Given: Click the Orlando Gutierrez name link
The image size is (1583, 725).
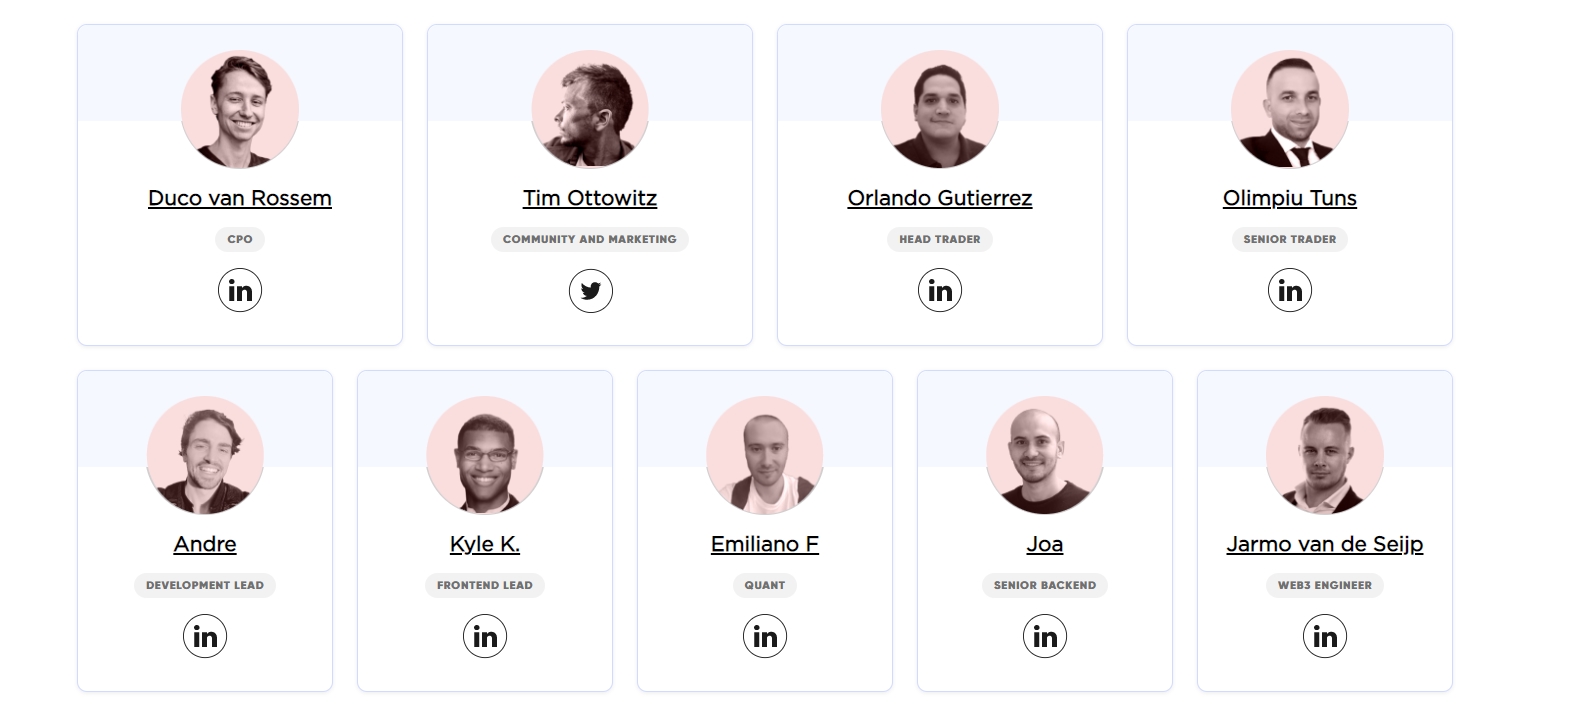Looking at the screenshot, I should (x=940, y=198).
